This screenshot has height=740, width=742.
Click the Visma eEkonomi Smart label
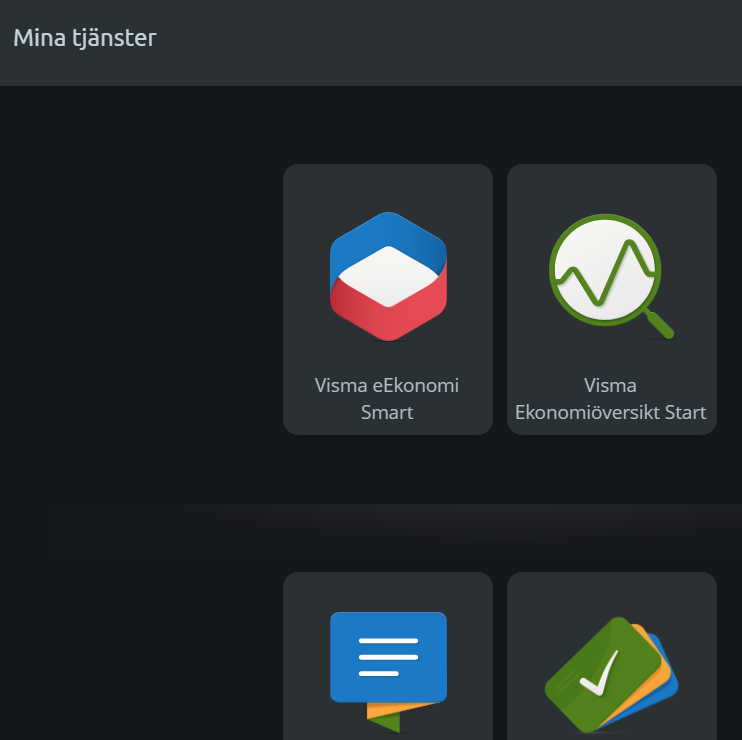(x=387, y=398)
